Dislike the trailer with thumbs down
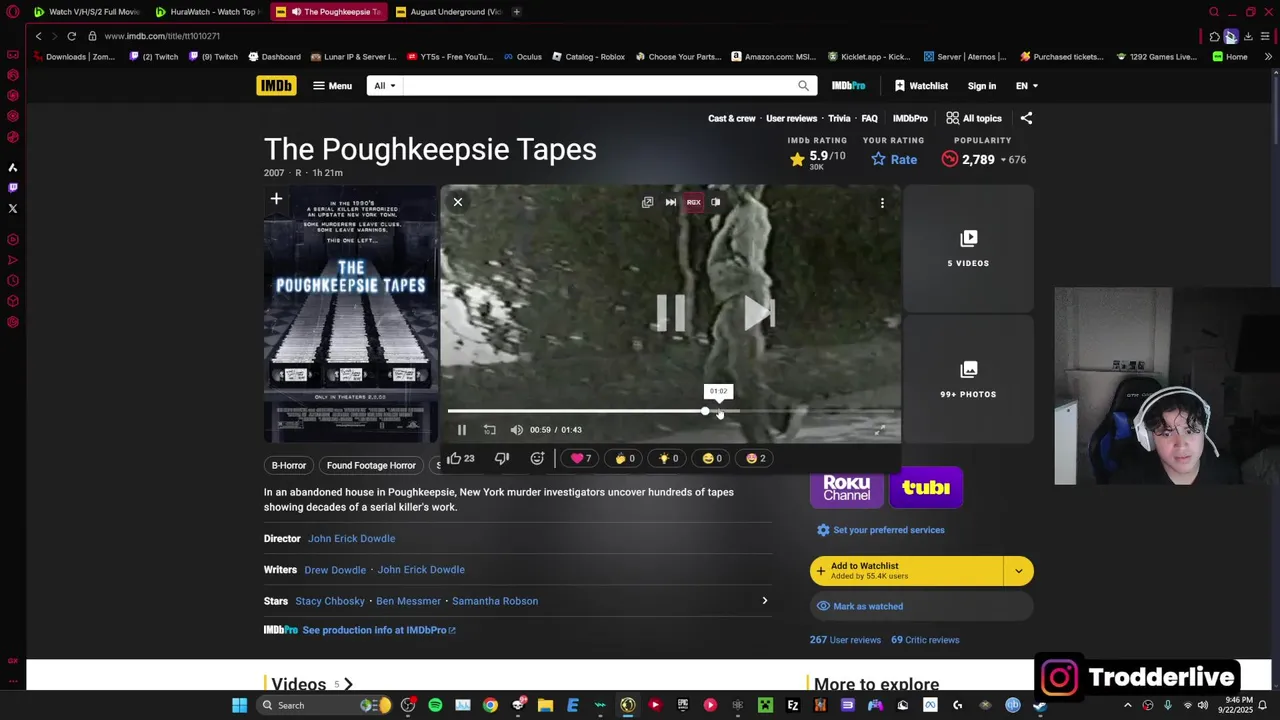Viewport: 1280px width, 720px height. pos(502,458)
